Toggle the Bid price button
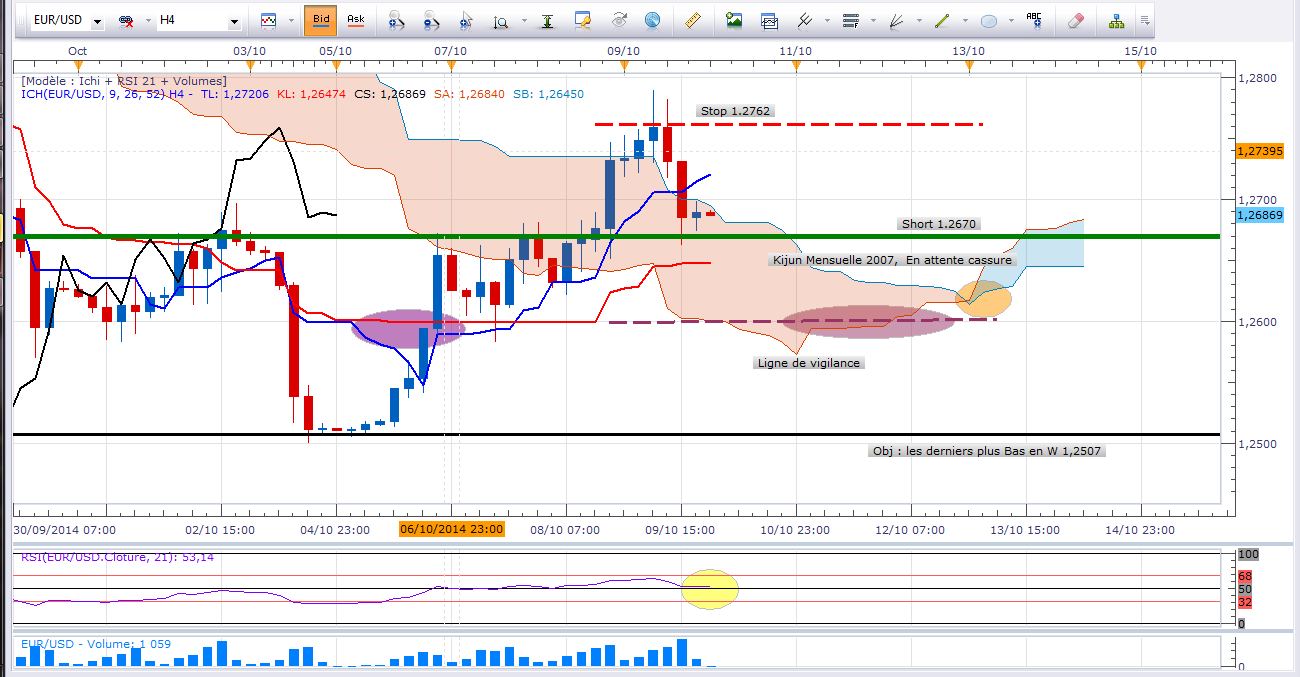The image size is (1300, 677). coord(320,20)
